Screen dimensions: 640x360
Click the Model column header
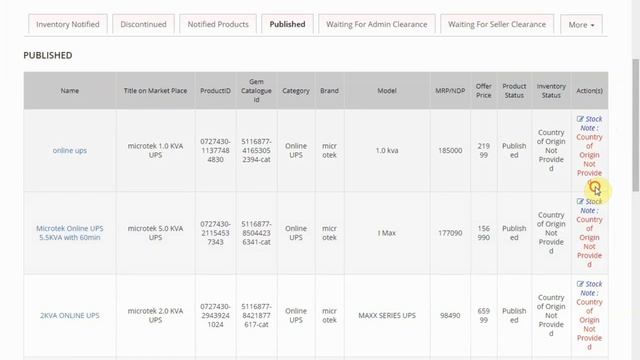click(387, 91)
